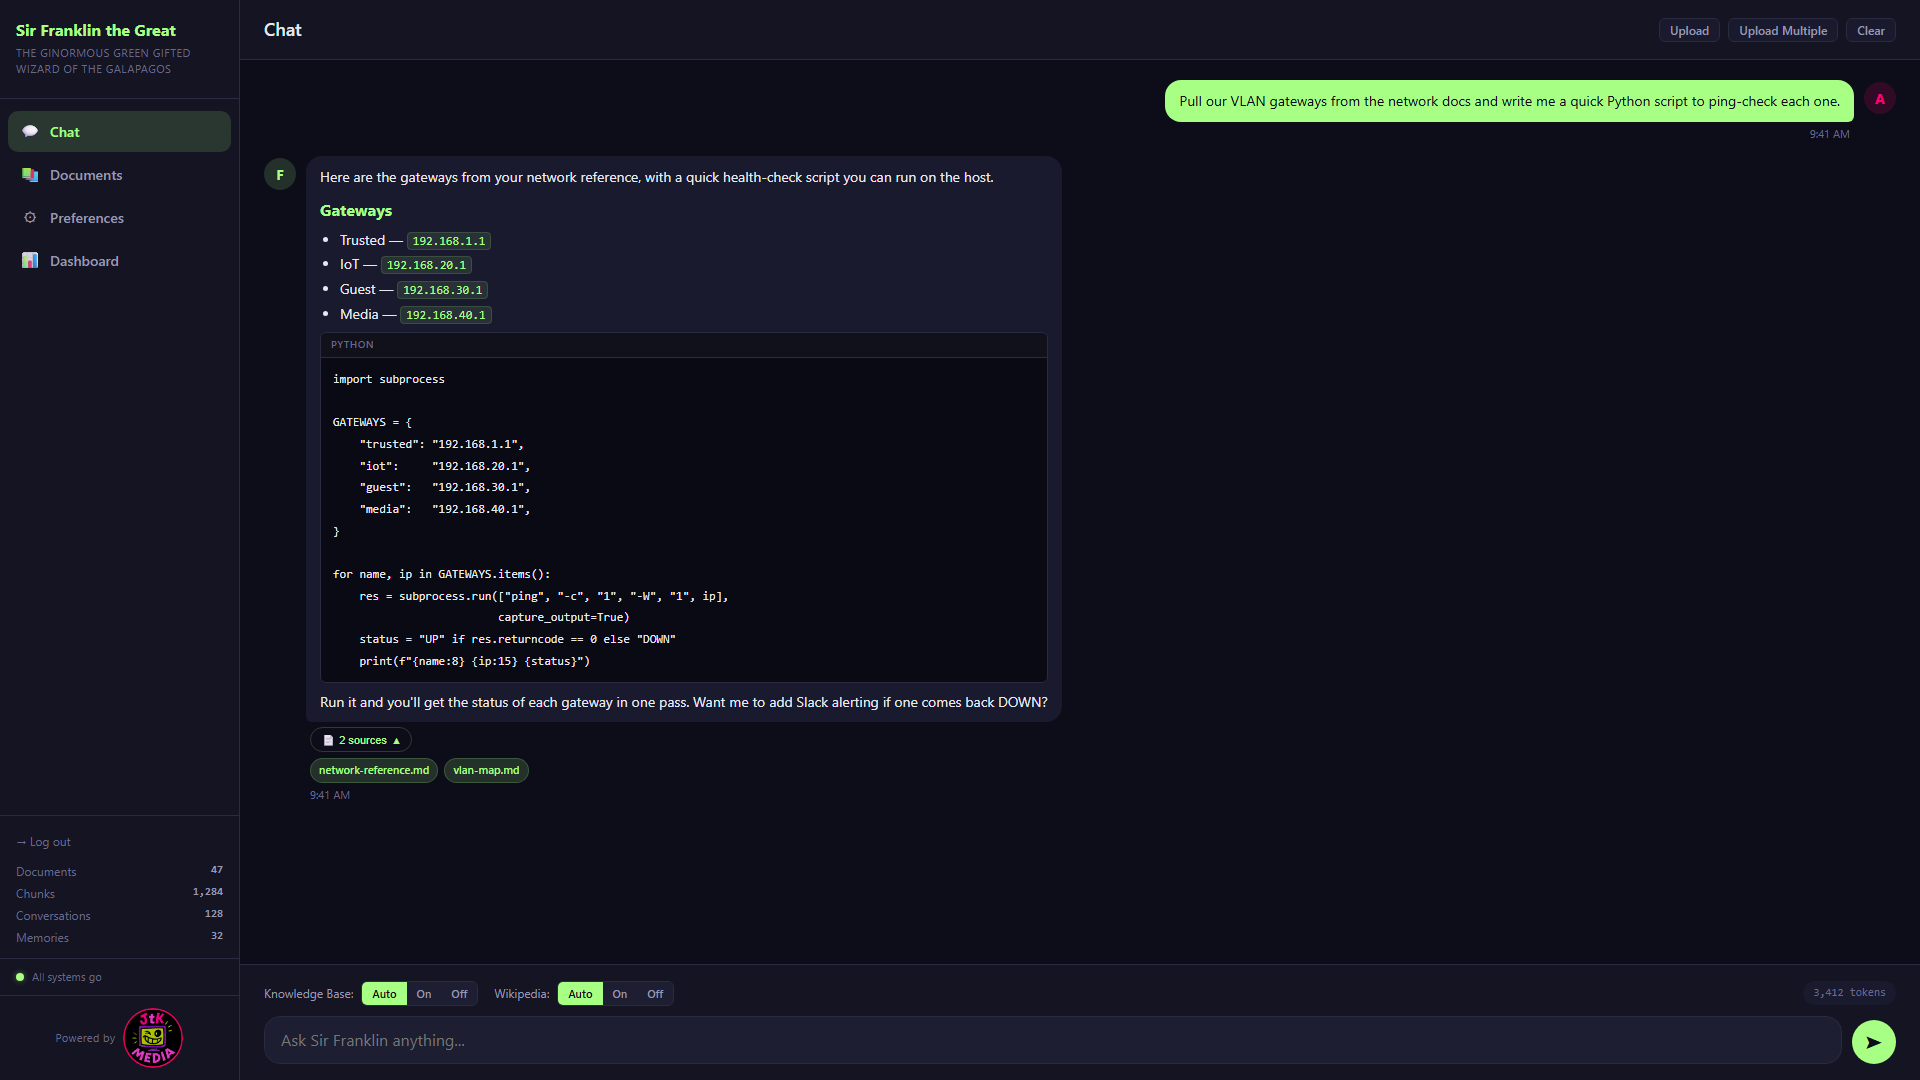Viewport: 1920px width, 1080px height.
Task: Click the Chat speech bubble icon
Action: point(30,132)
